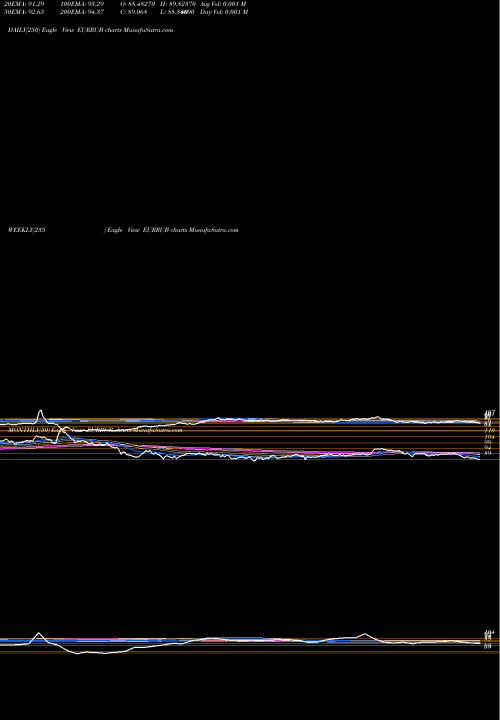Click the high price H: 89.82370
Viewport: 500px width, 720px height.
[178, 4]
